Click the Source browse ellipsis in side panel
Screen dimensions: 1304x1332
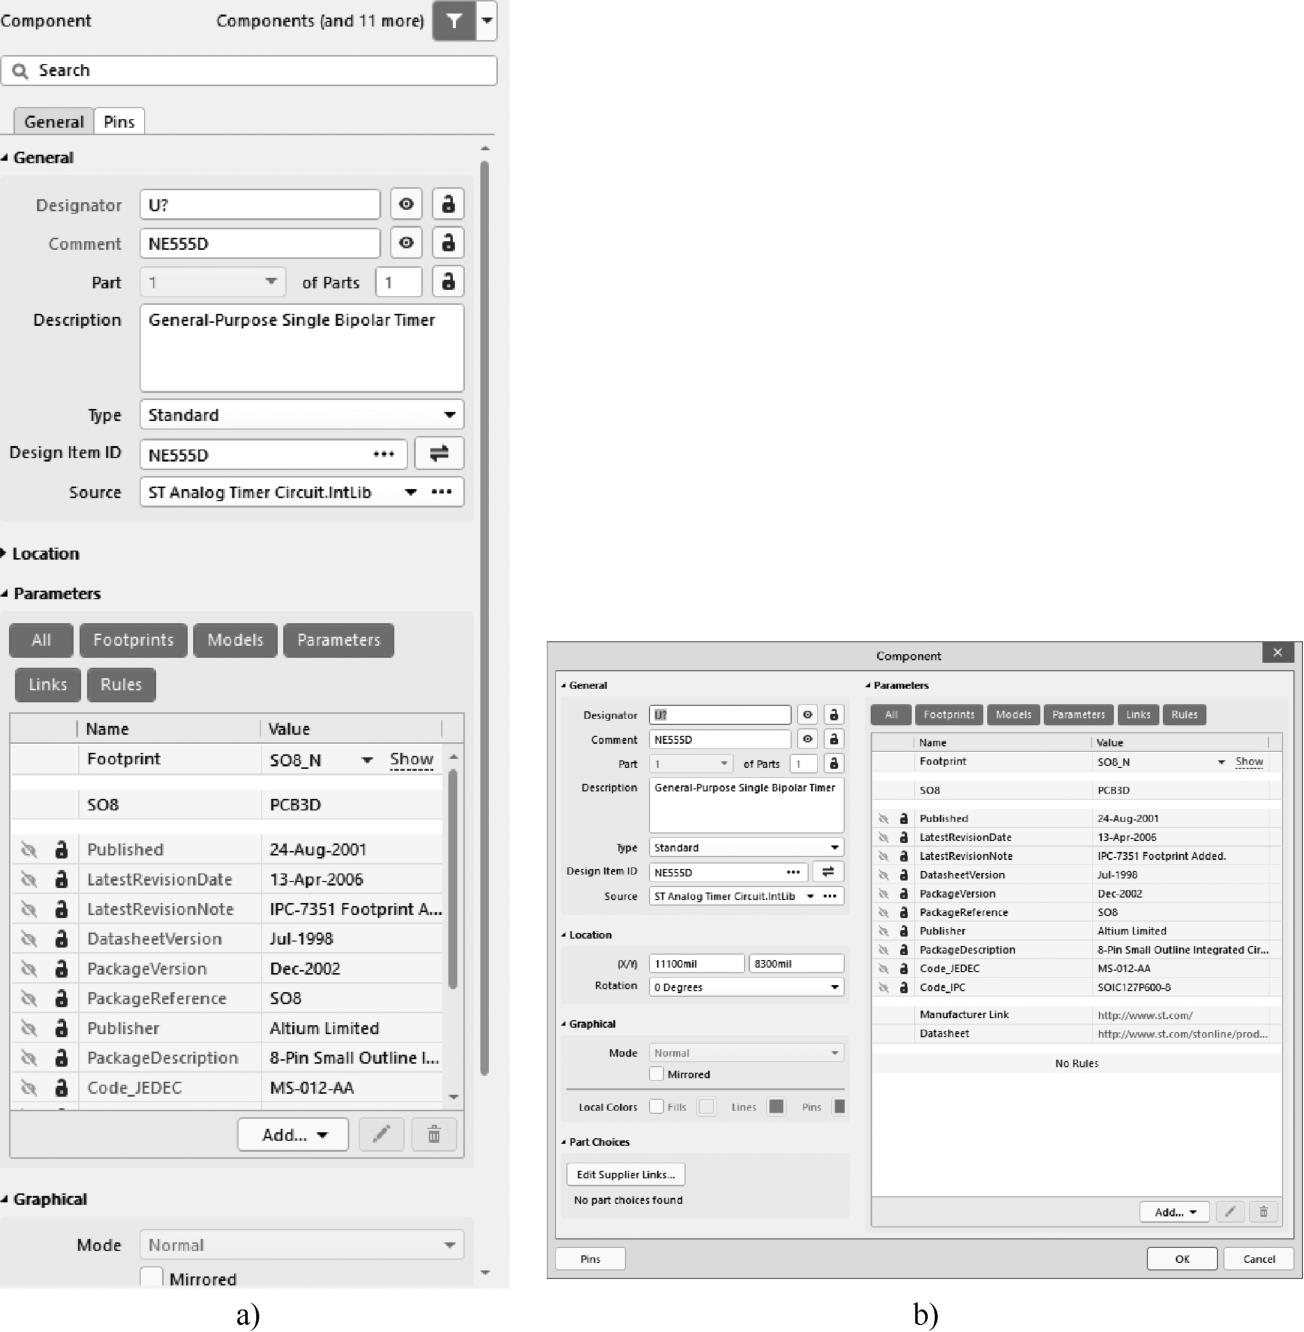[x=442, y=492]
